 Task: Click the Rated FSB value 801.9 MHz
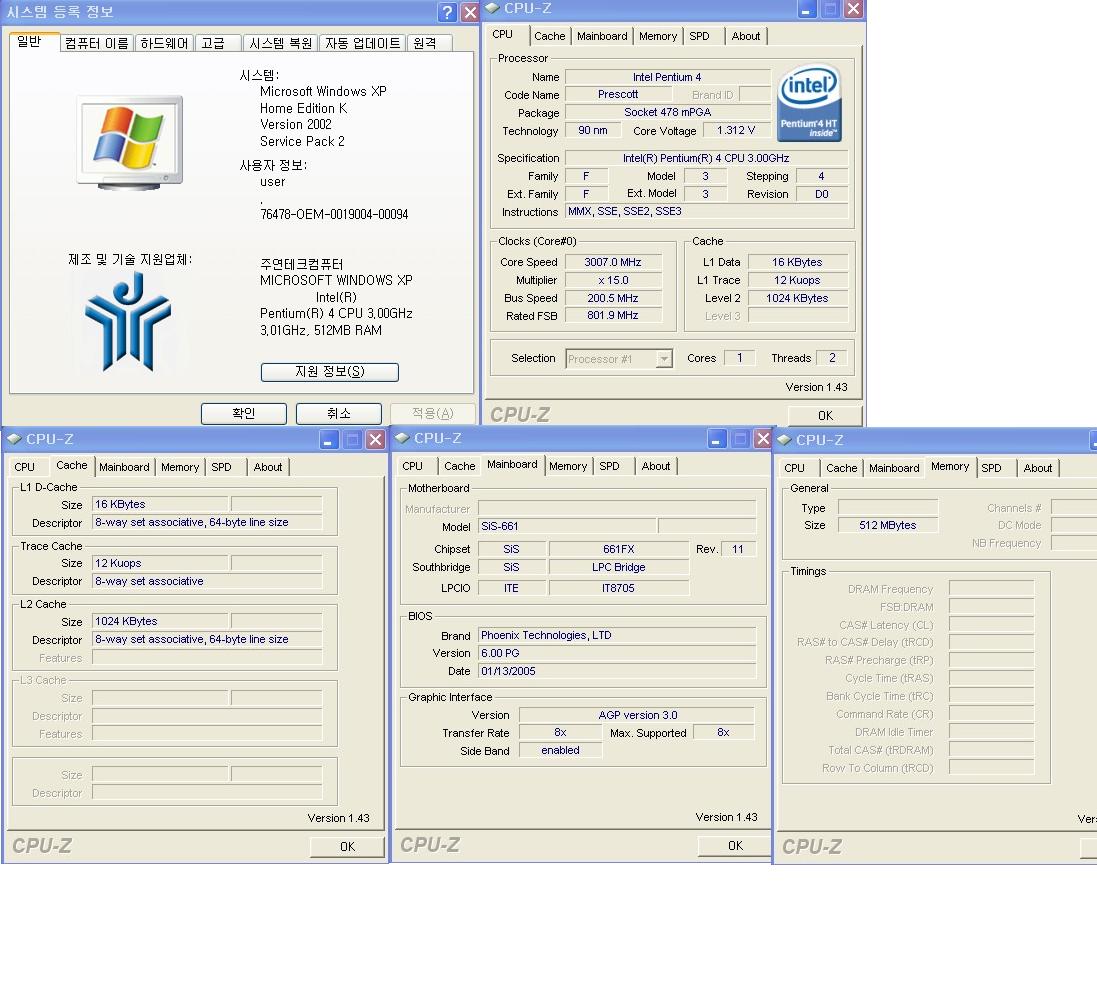click(613, 316)
